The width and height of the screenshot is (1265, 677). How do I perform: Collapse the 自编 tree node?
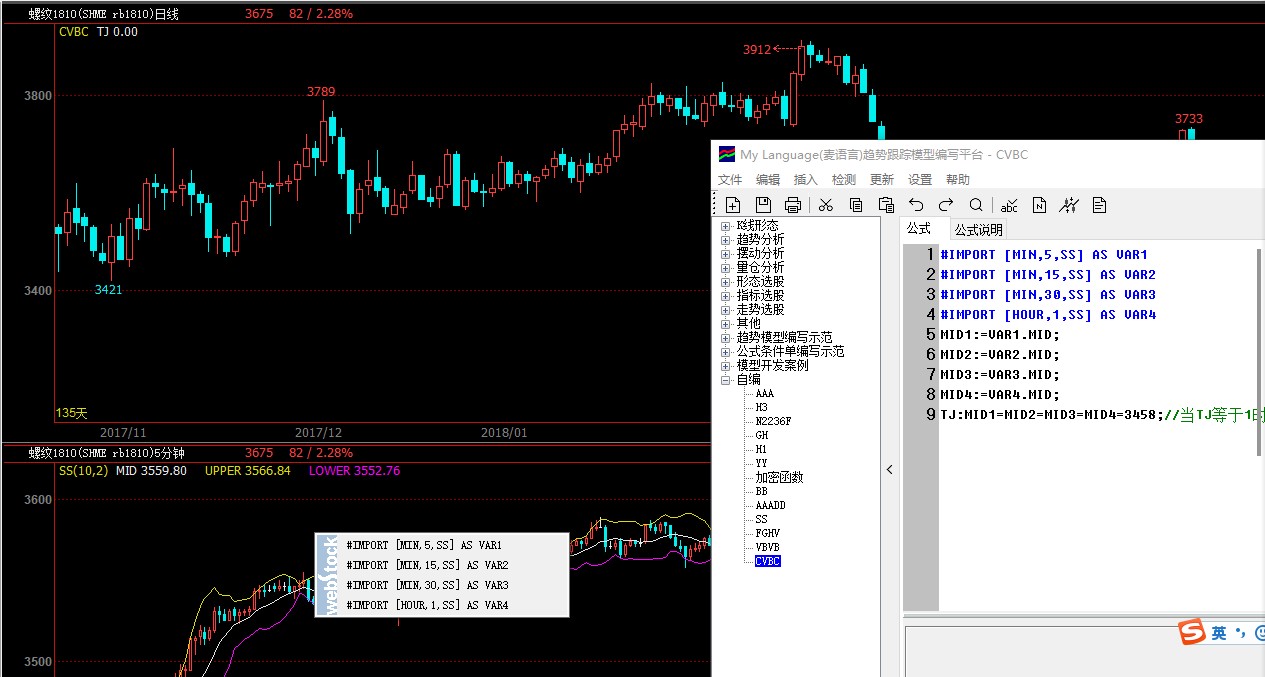(x=725, y=380)
